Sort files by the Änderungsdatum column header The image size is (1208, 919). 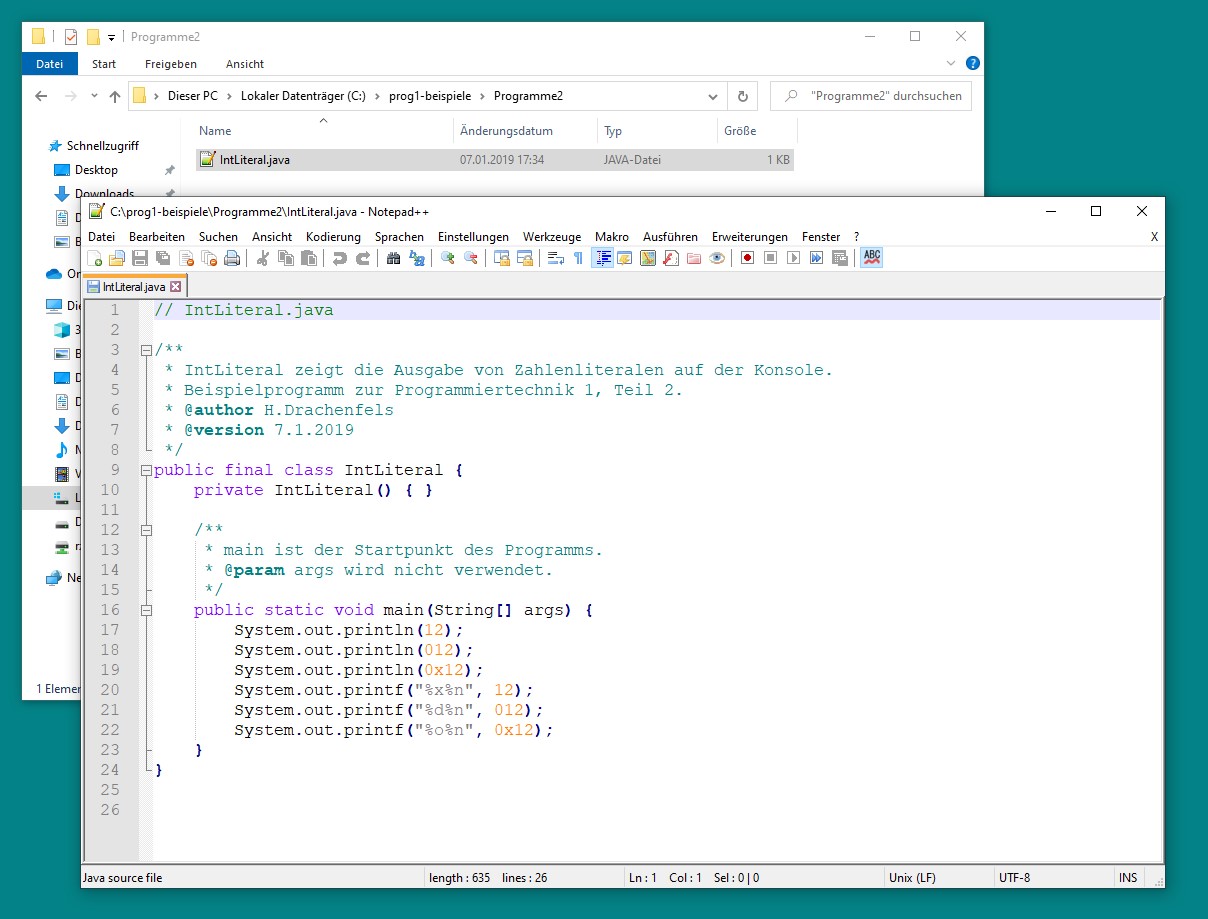(x=507, y=131)
